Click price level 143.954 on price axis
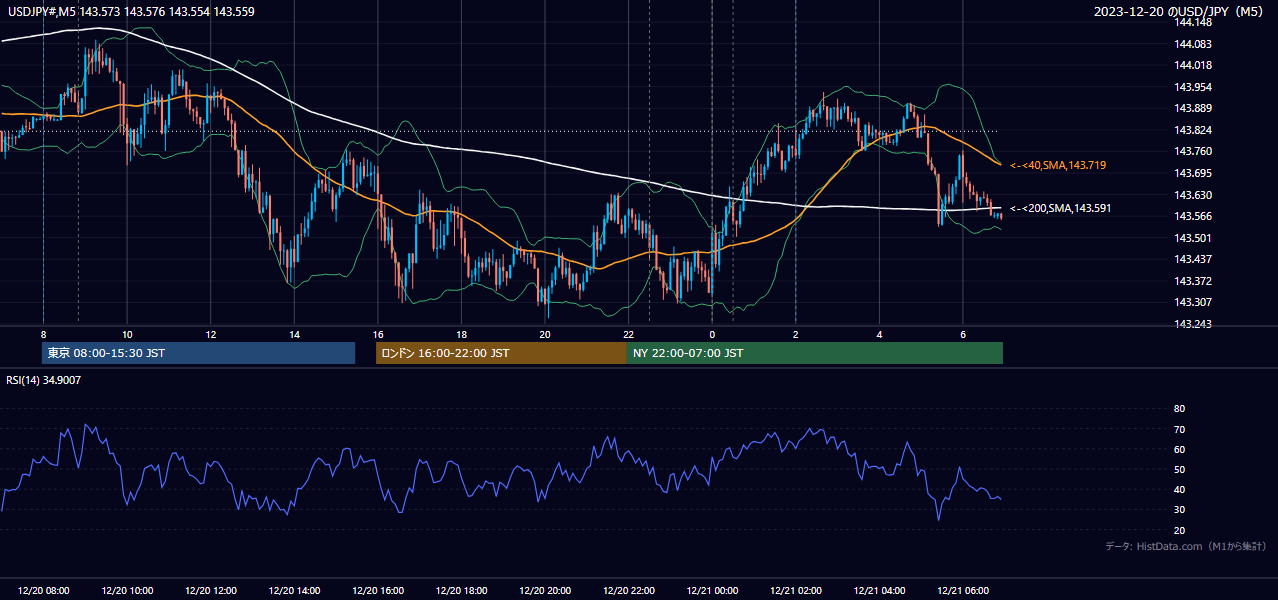The image size is (1278, 600). pos(1194,87)
